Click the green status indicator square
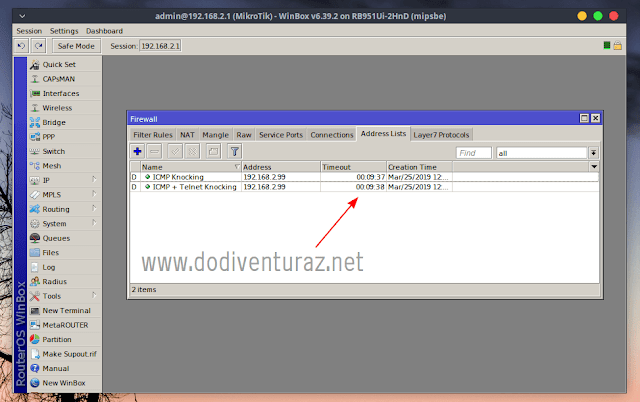The image size is (640, 402). 607,45
